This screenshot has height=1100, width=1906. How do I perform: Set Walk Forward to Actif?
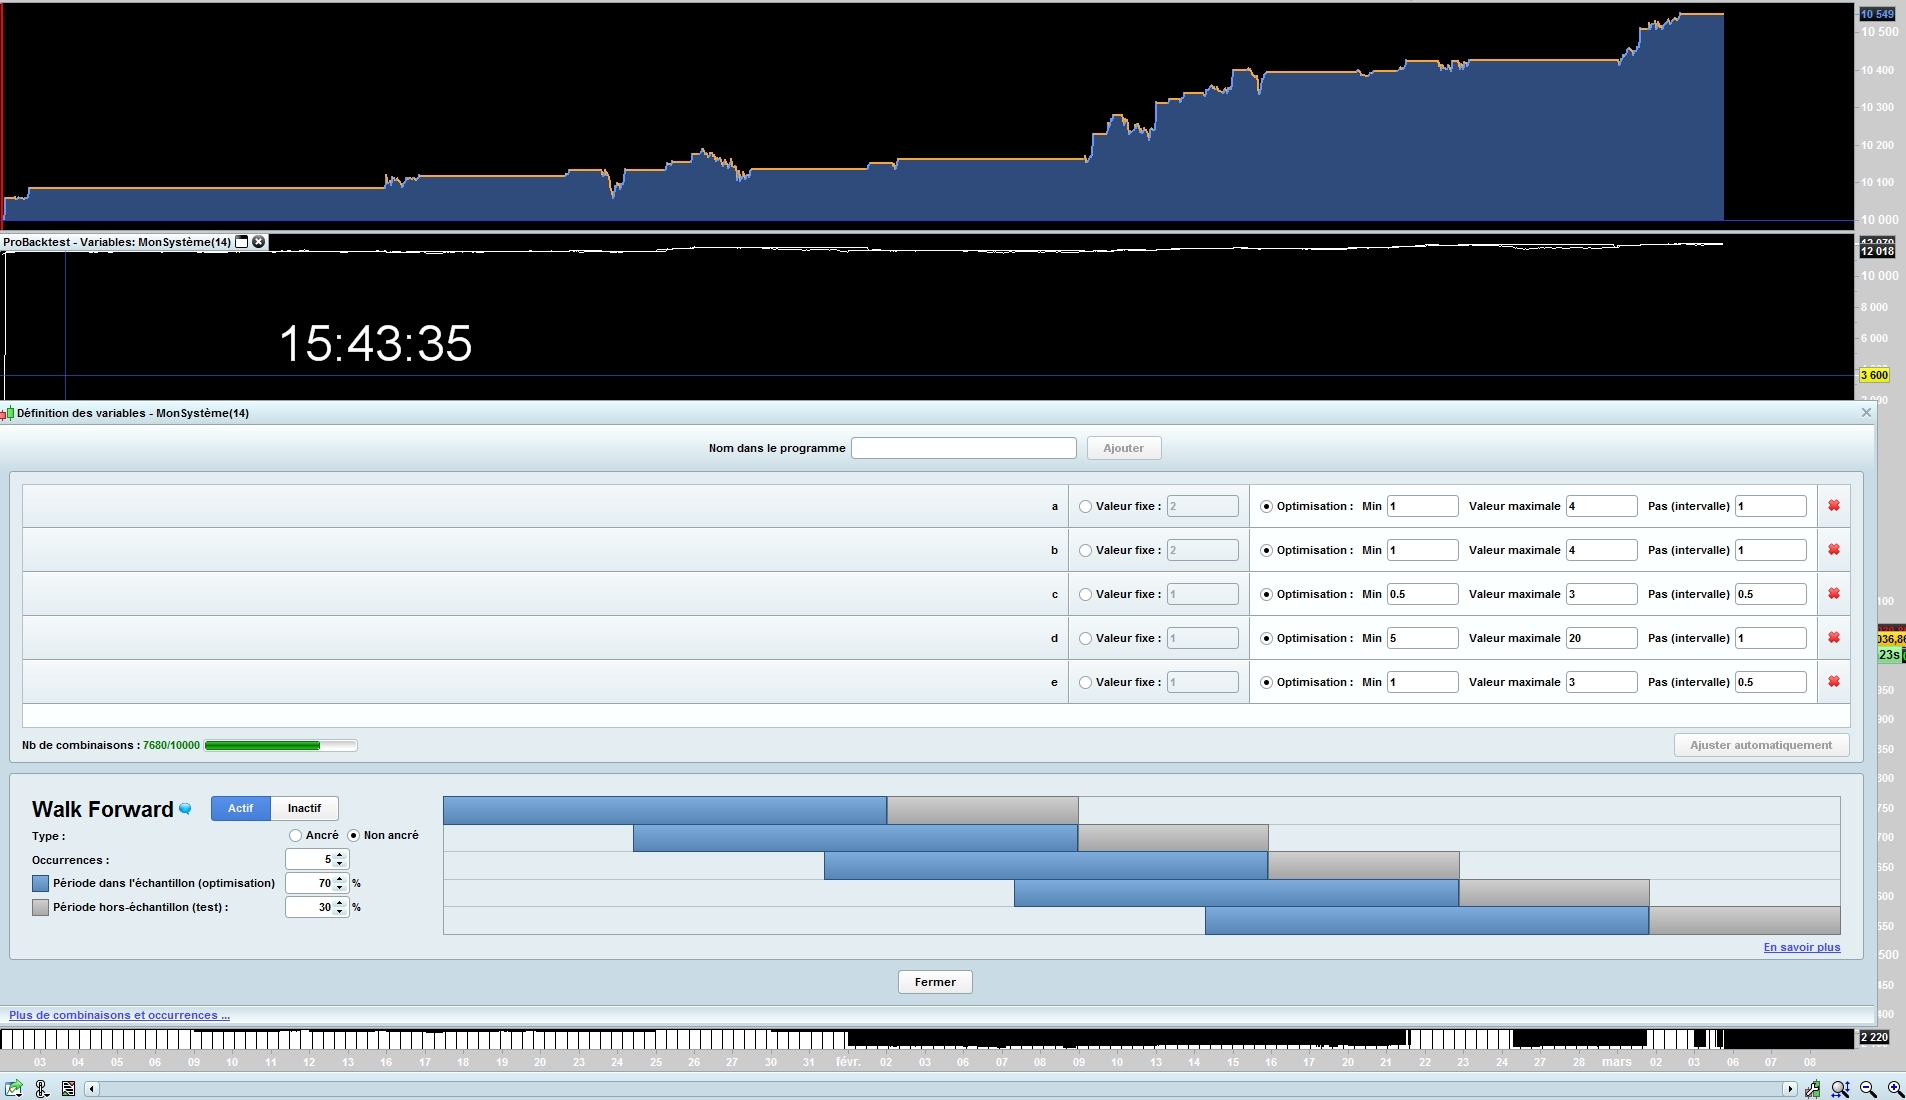point(241,808)
